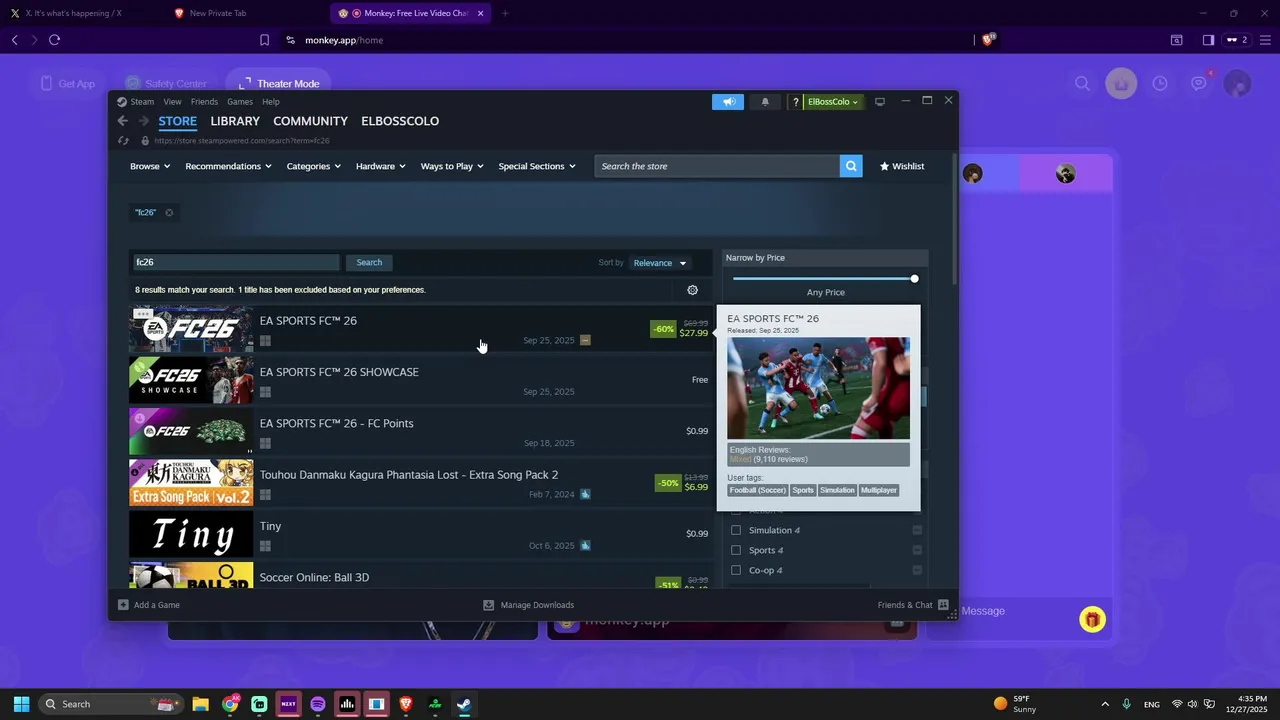Open Brave browser taskbar icon
This screenshot has height=720, width=1280.
click(x=406, y=704)
